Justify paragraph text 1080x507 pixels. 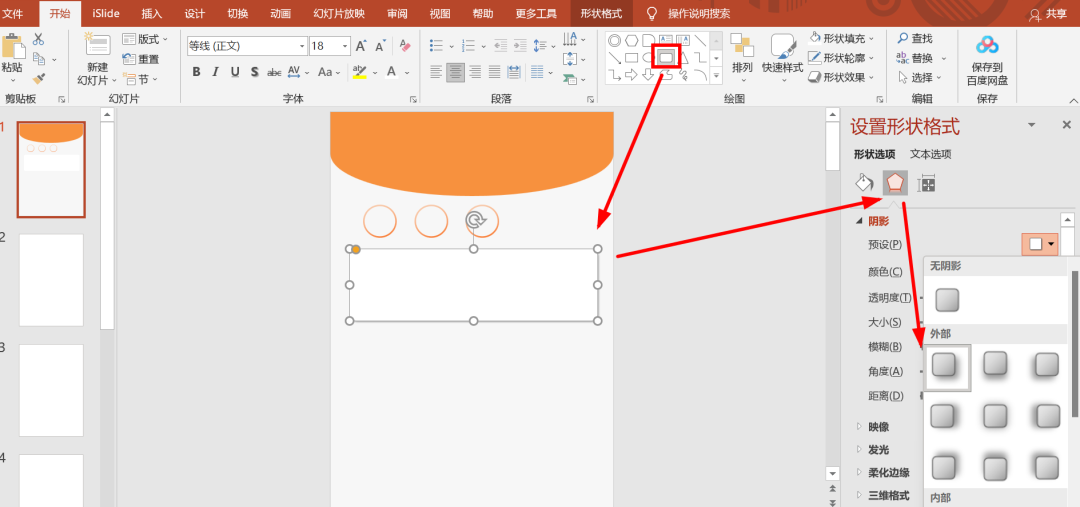[x=495, y=72]
